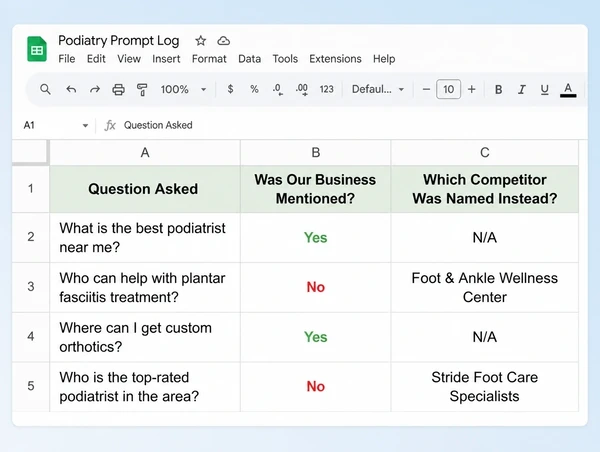
Task: Select row 2 header
Action: click(x=31, y=237)
